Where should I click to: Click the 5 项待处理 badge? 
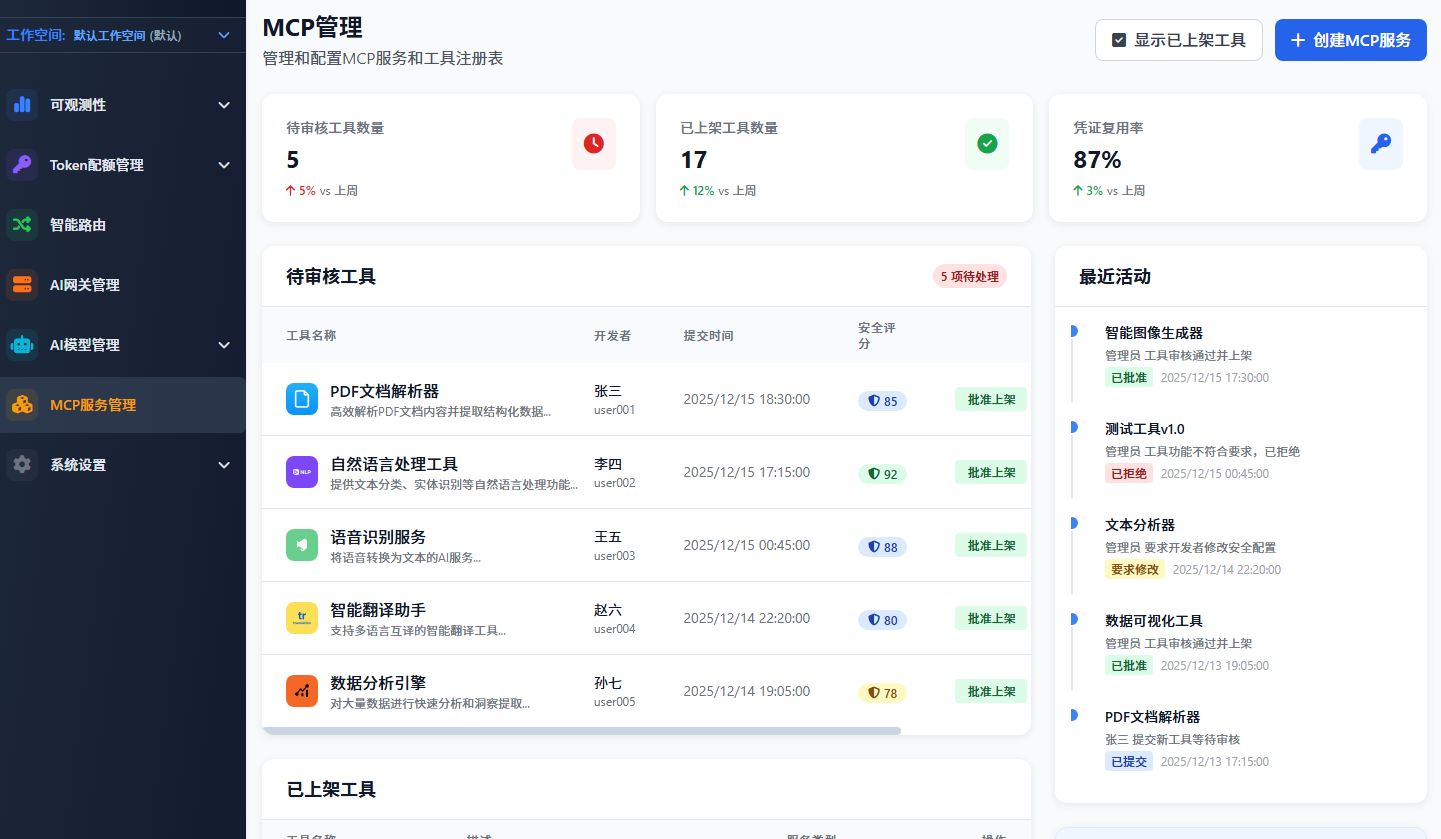pos(969,276)
